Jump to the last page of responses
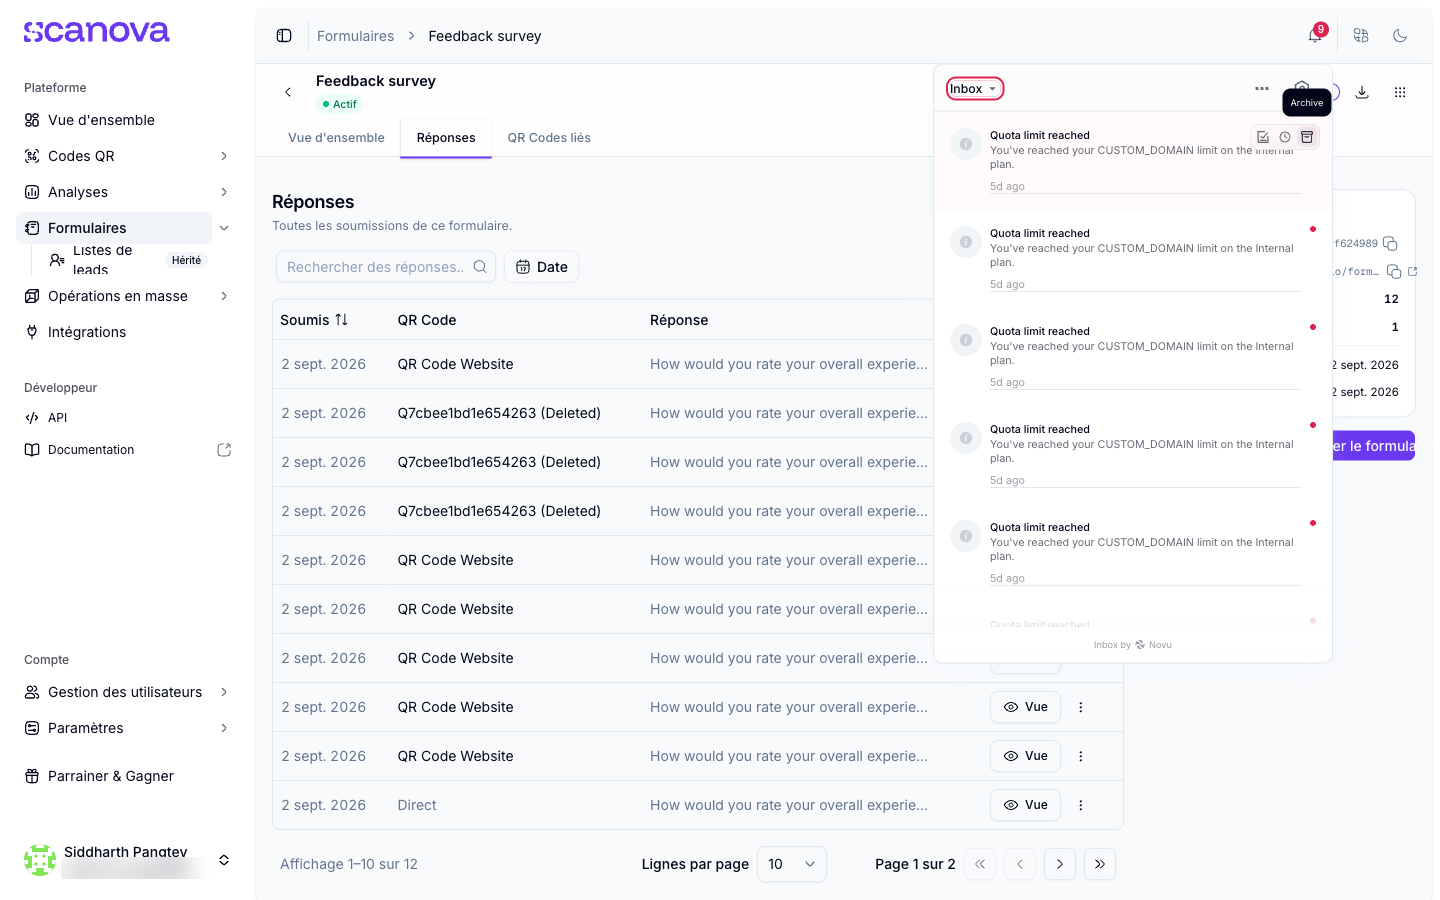This screenshot has height=900, width=1440. point(1100,864)
